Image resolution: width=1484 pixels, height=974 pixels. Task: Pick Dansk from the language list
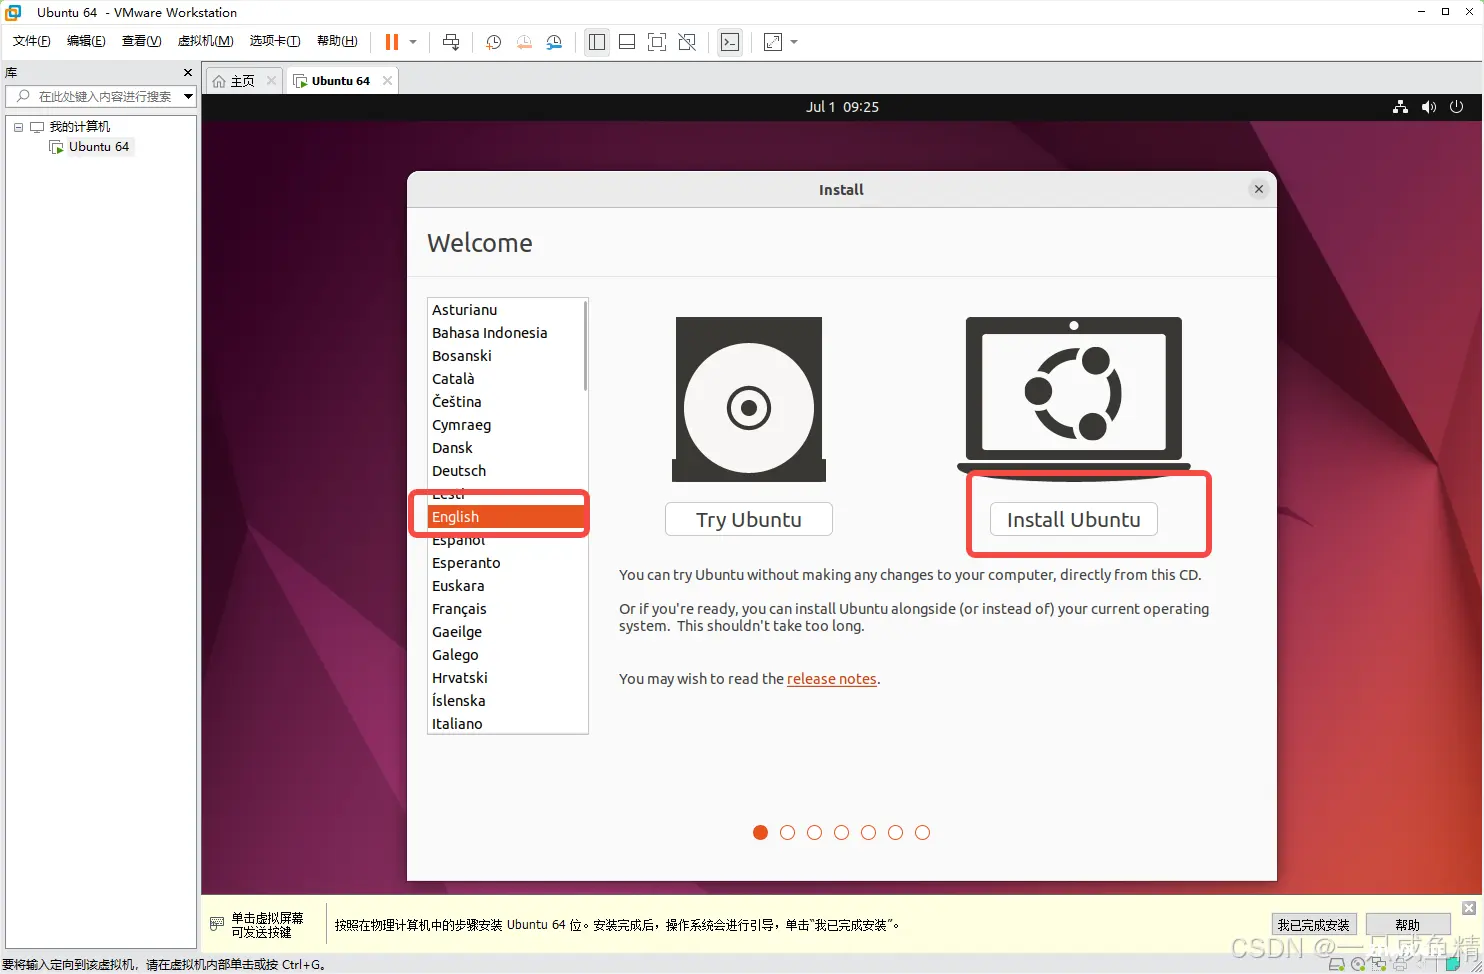tap(505, 448)
